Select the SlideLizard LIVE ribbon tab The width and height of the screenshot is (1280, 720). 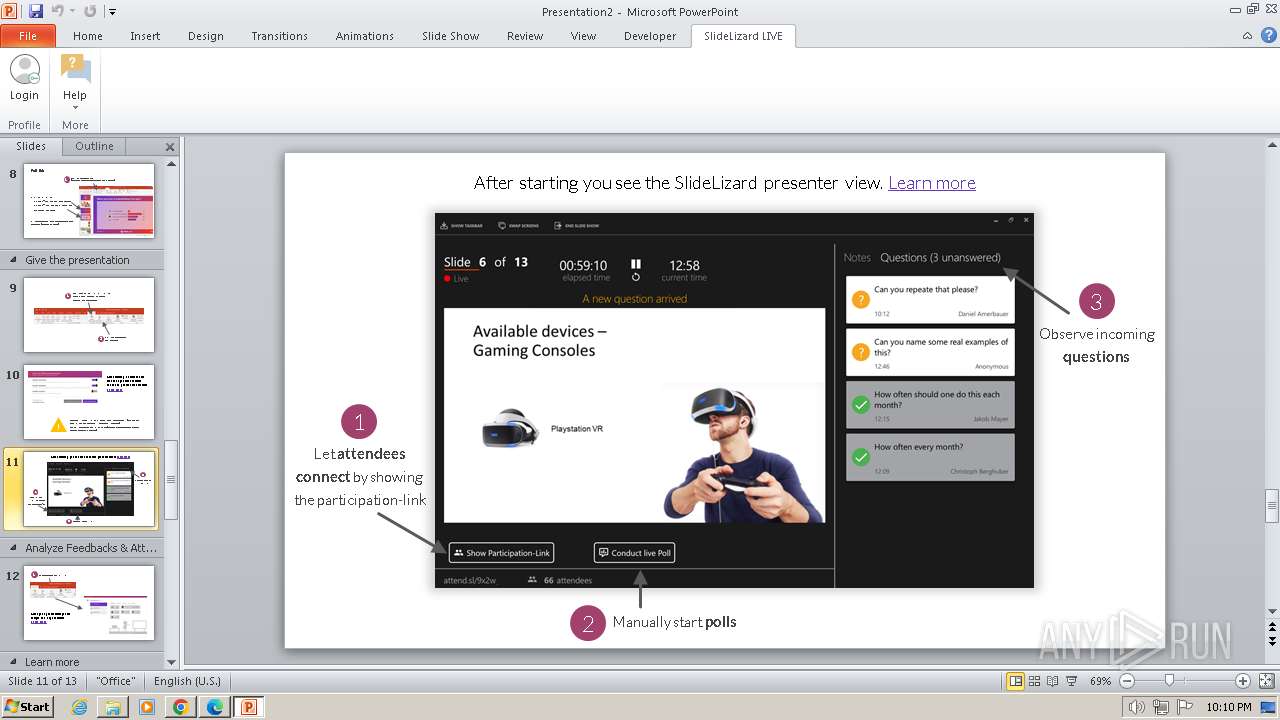point(743,36)
